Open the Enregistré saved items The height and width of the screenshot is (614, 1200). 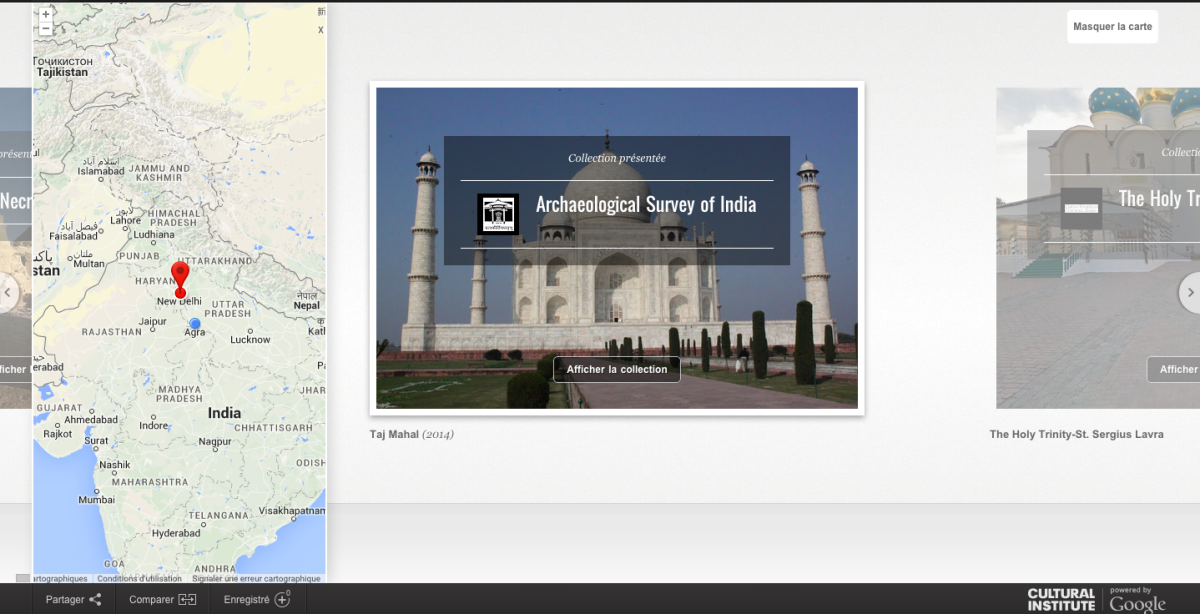256,599
